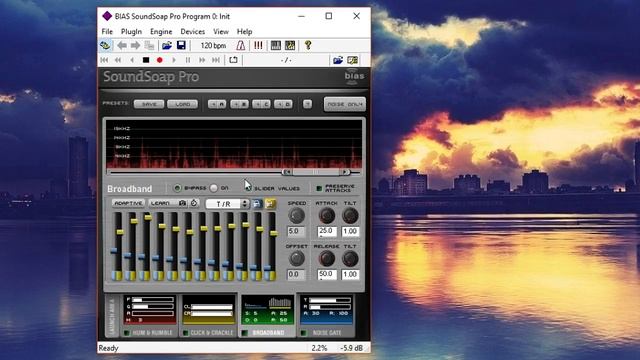Open the Help menu
This screenshot has height=360, width=640.
[244, 31]
